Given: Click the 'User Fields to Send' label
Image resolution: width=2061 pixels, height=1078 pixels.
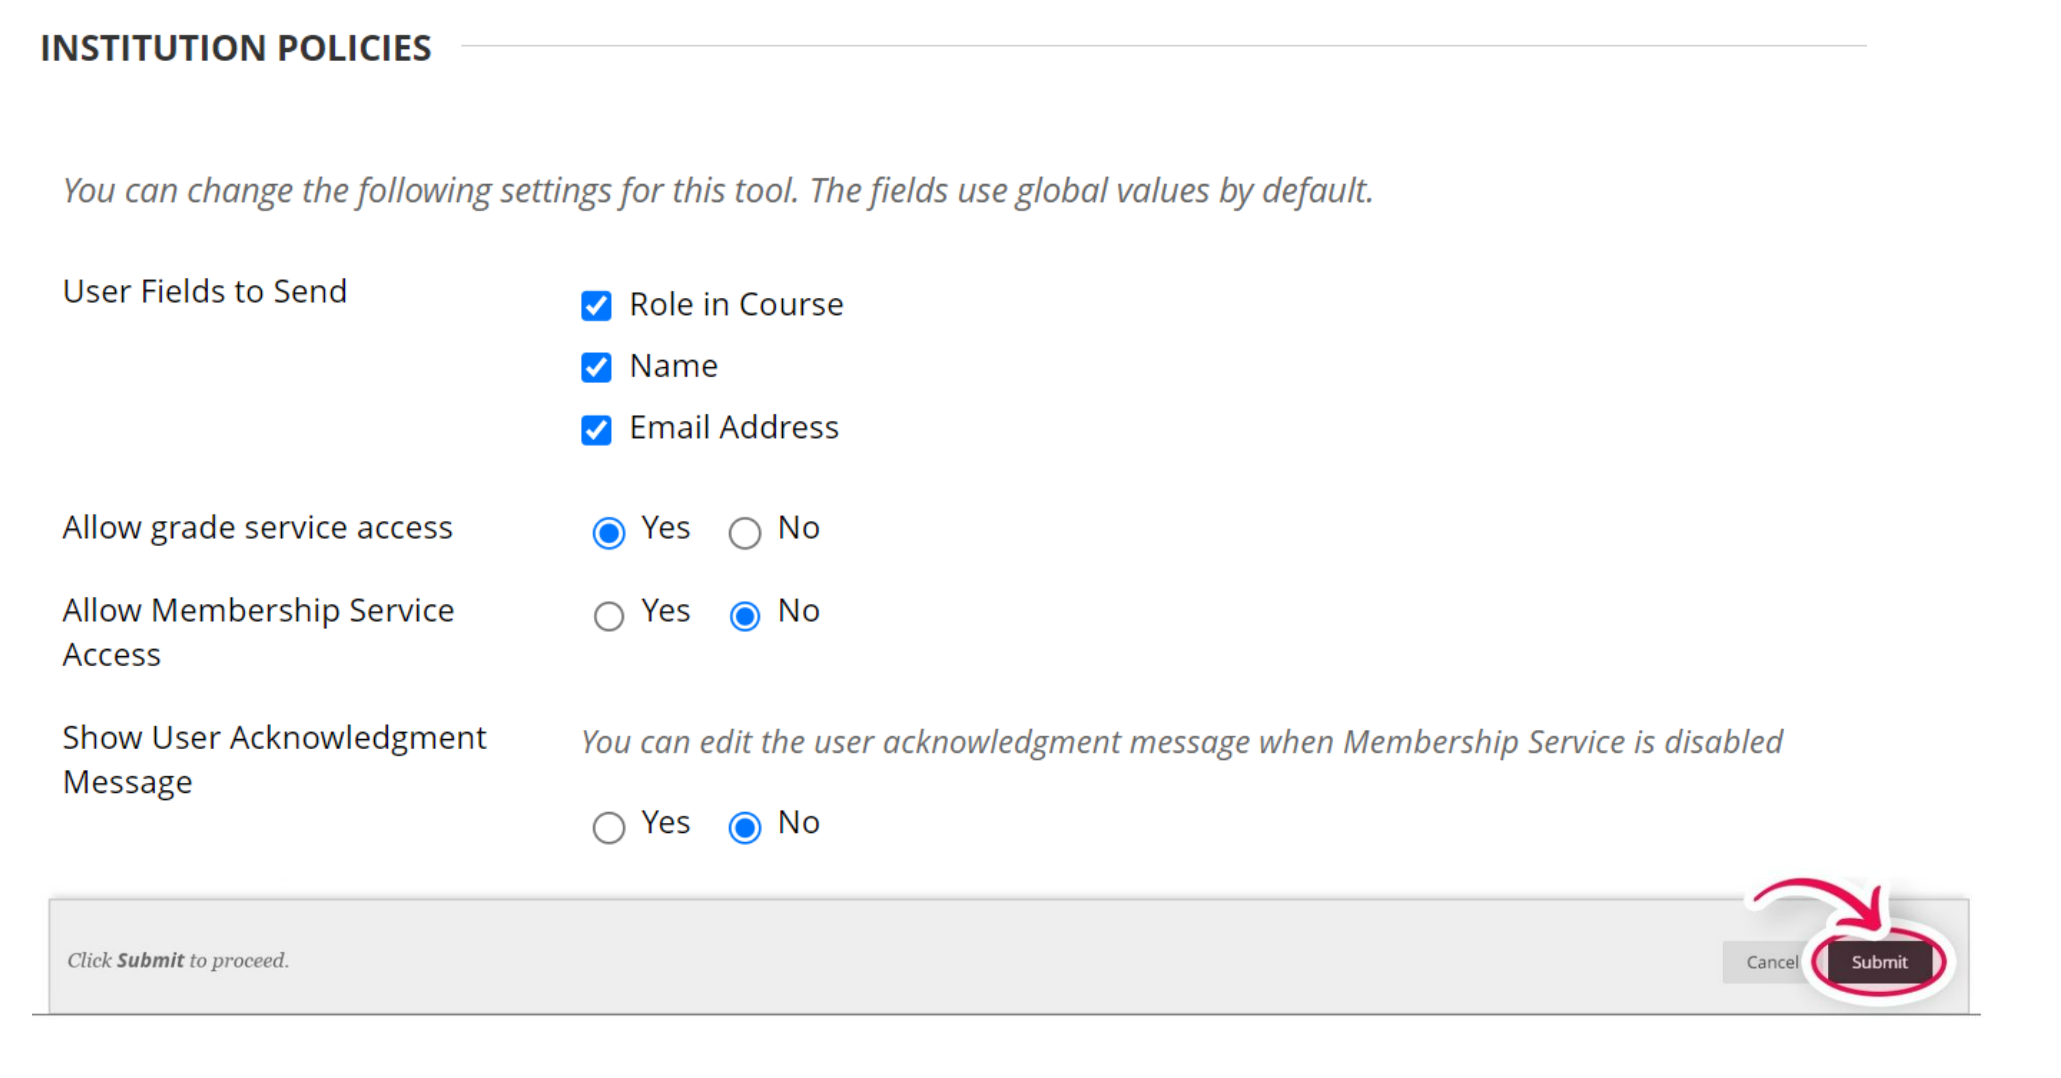Looking at the screenshot, I should (x=205, y=291).
